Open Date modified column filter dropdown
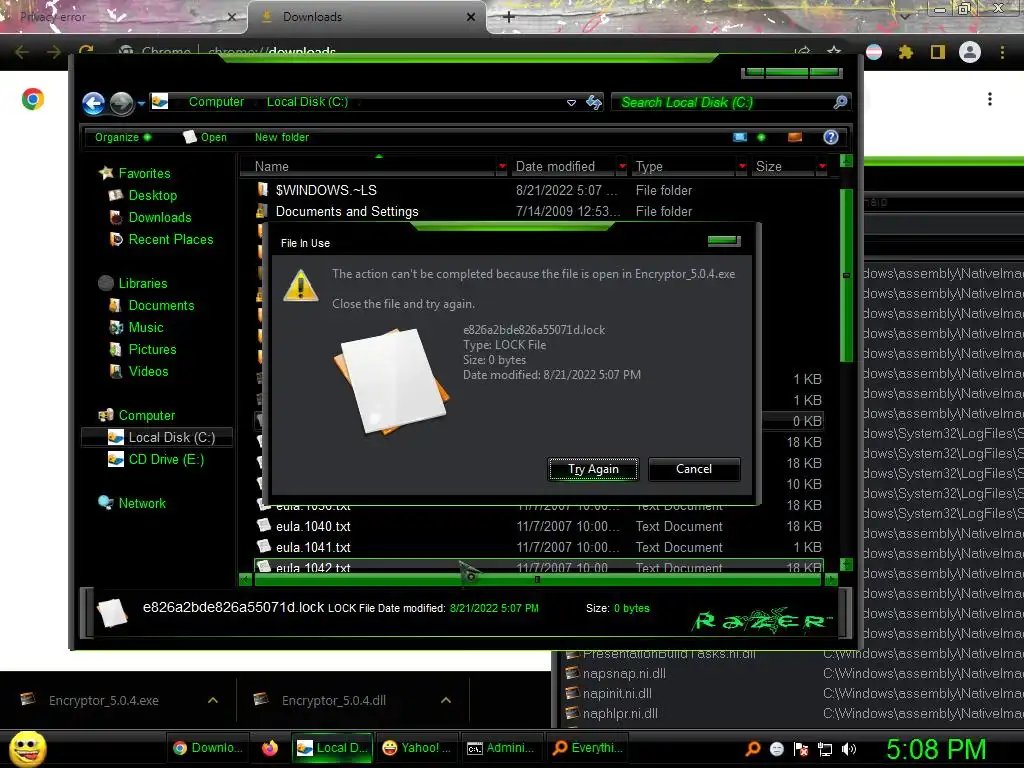 point(622,167)
